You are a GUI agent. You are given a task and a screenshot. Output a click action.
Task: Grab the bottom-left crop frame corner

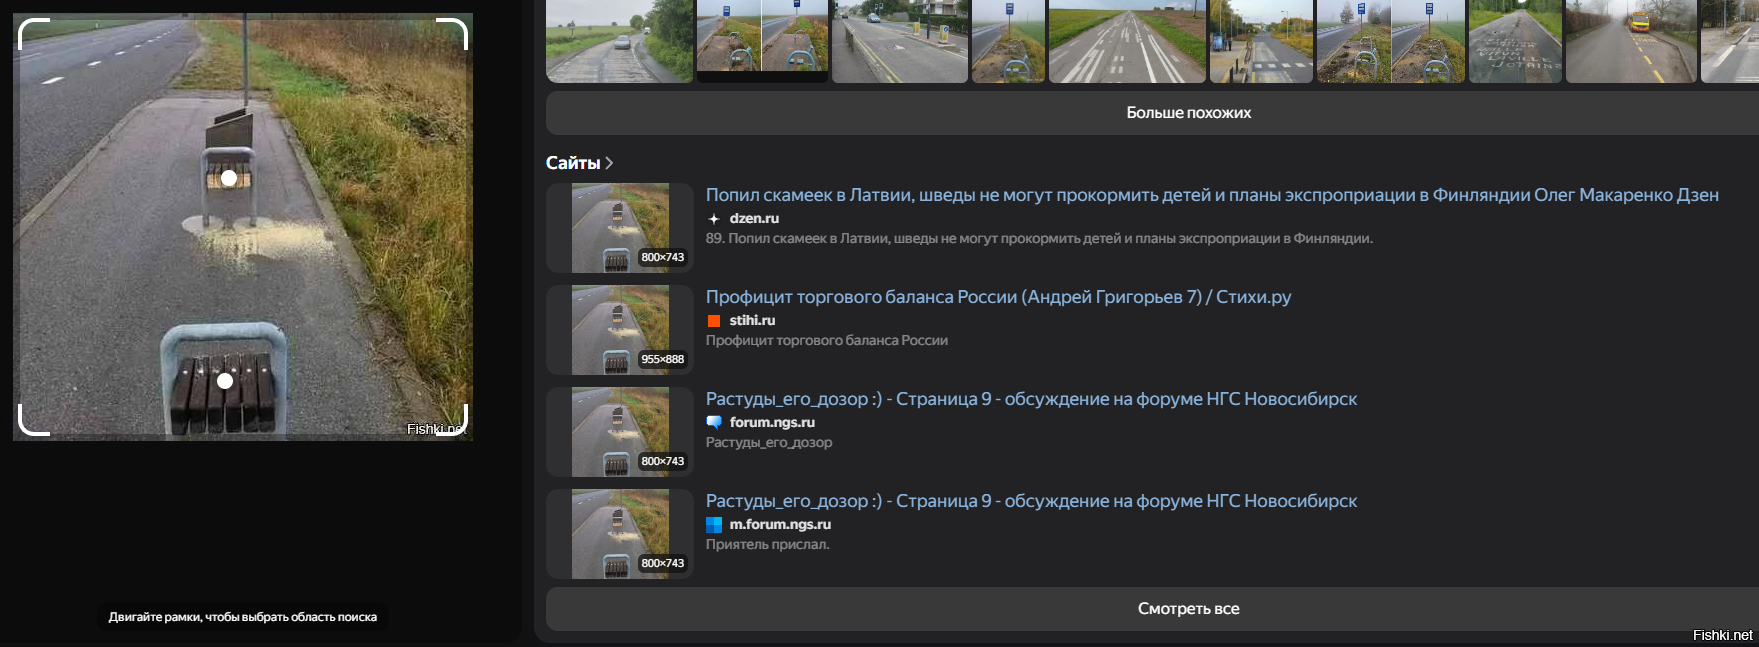(x=32, y=422)
